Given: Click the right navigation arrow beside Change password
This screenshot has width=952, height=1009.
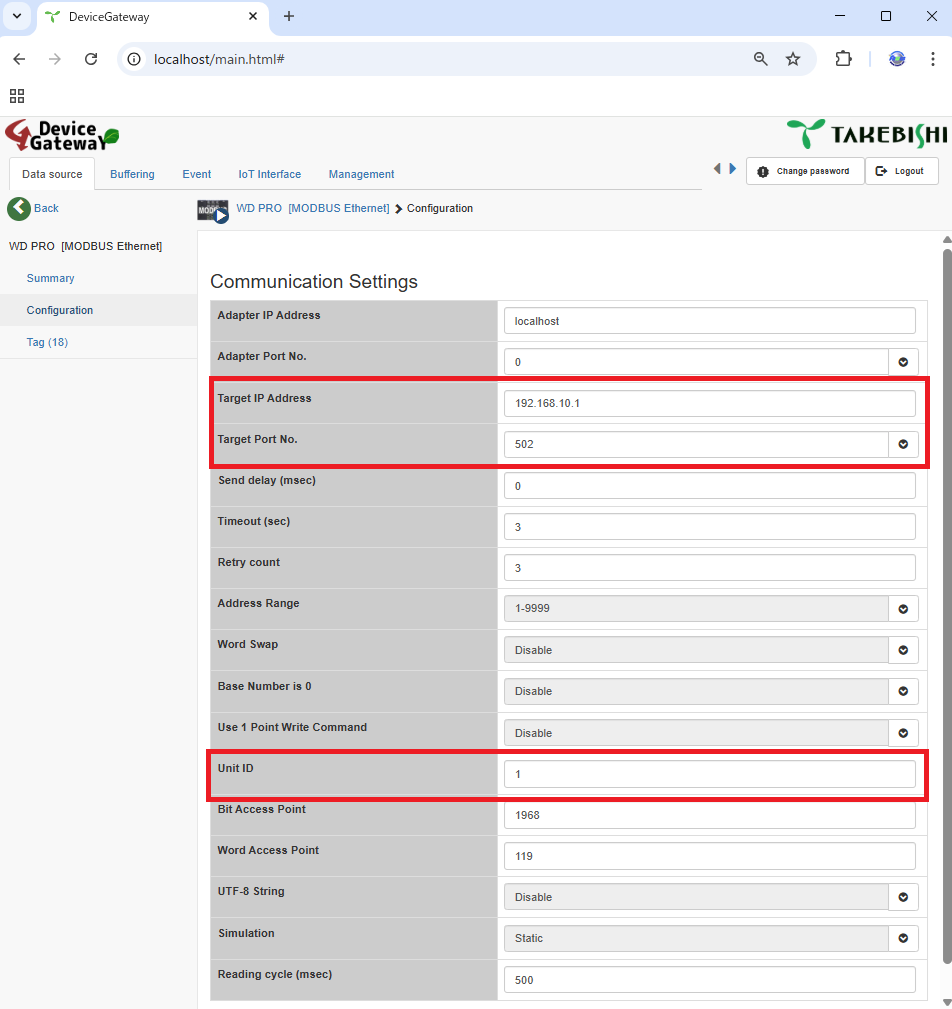Looking at the screenshot, I should tap(733, 169).
